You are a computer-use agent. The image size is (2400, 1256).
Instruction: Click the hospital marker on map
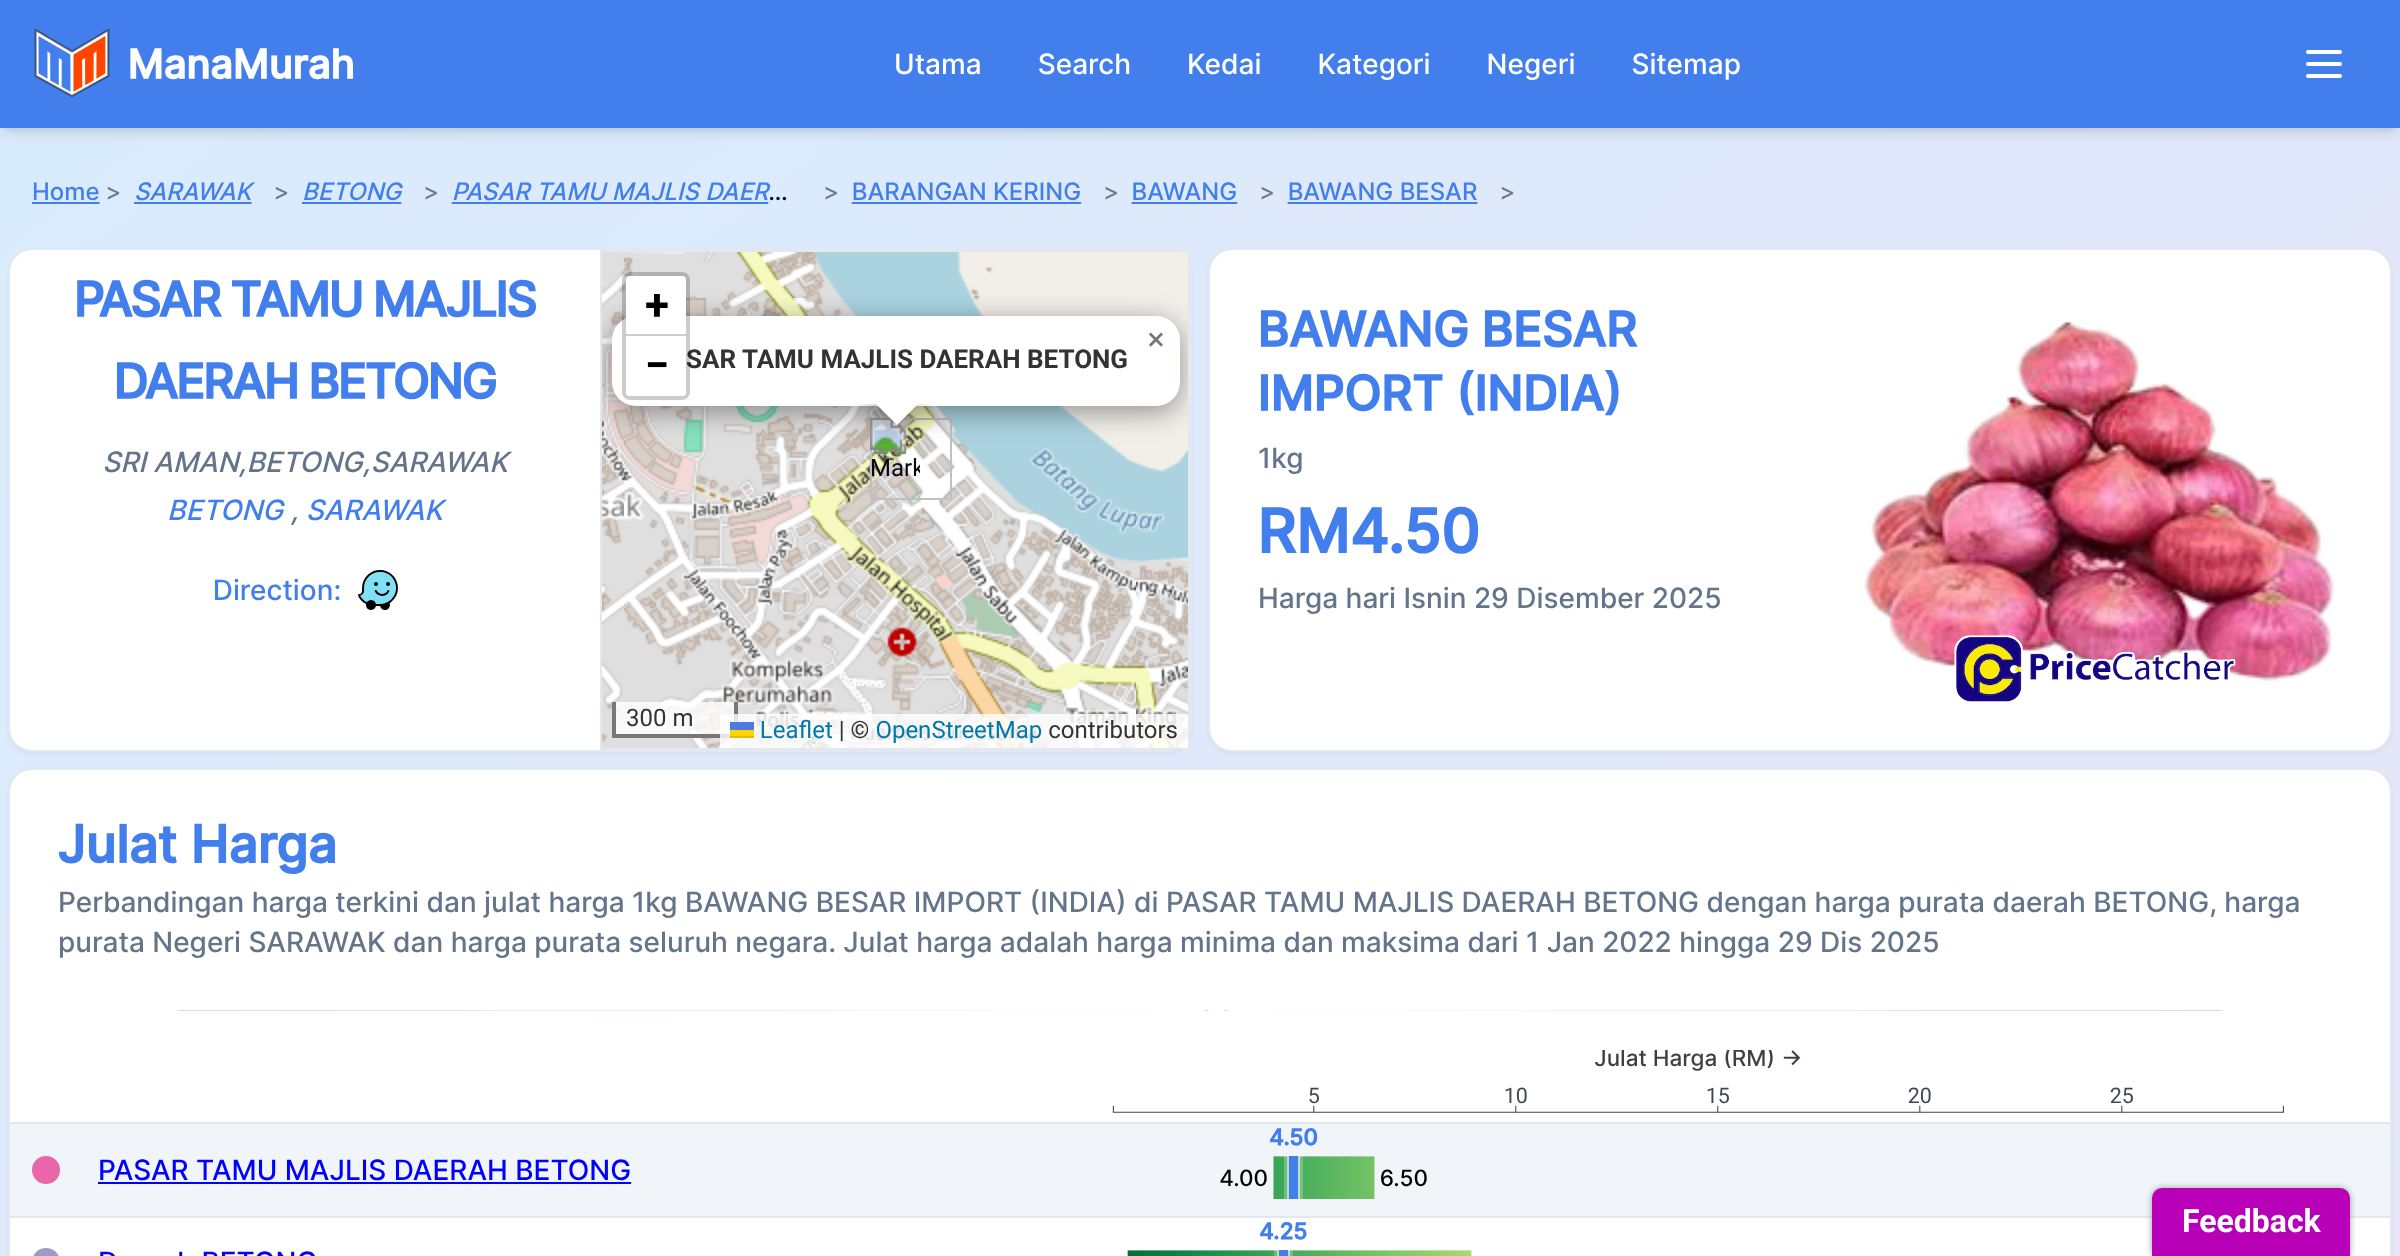901,642
